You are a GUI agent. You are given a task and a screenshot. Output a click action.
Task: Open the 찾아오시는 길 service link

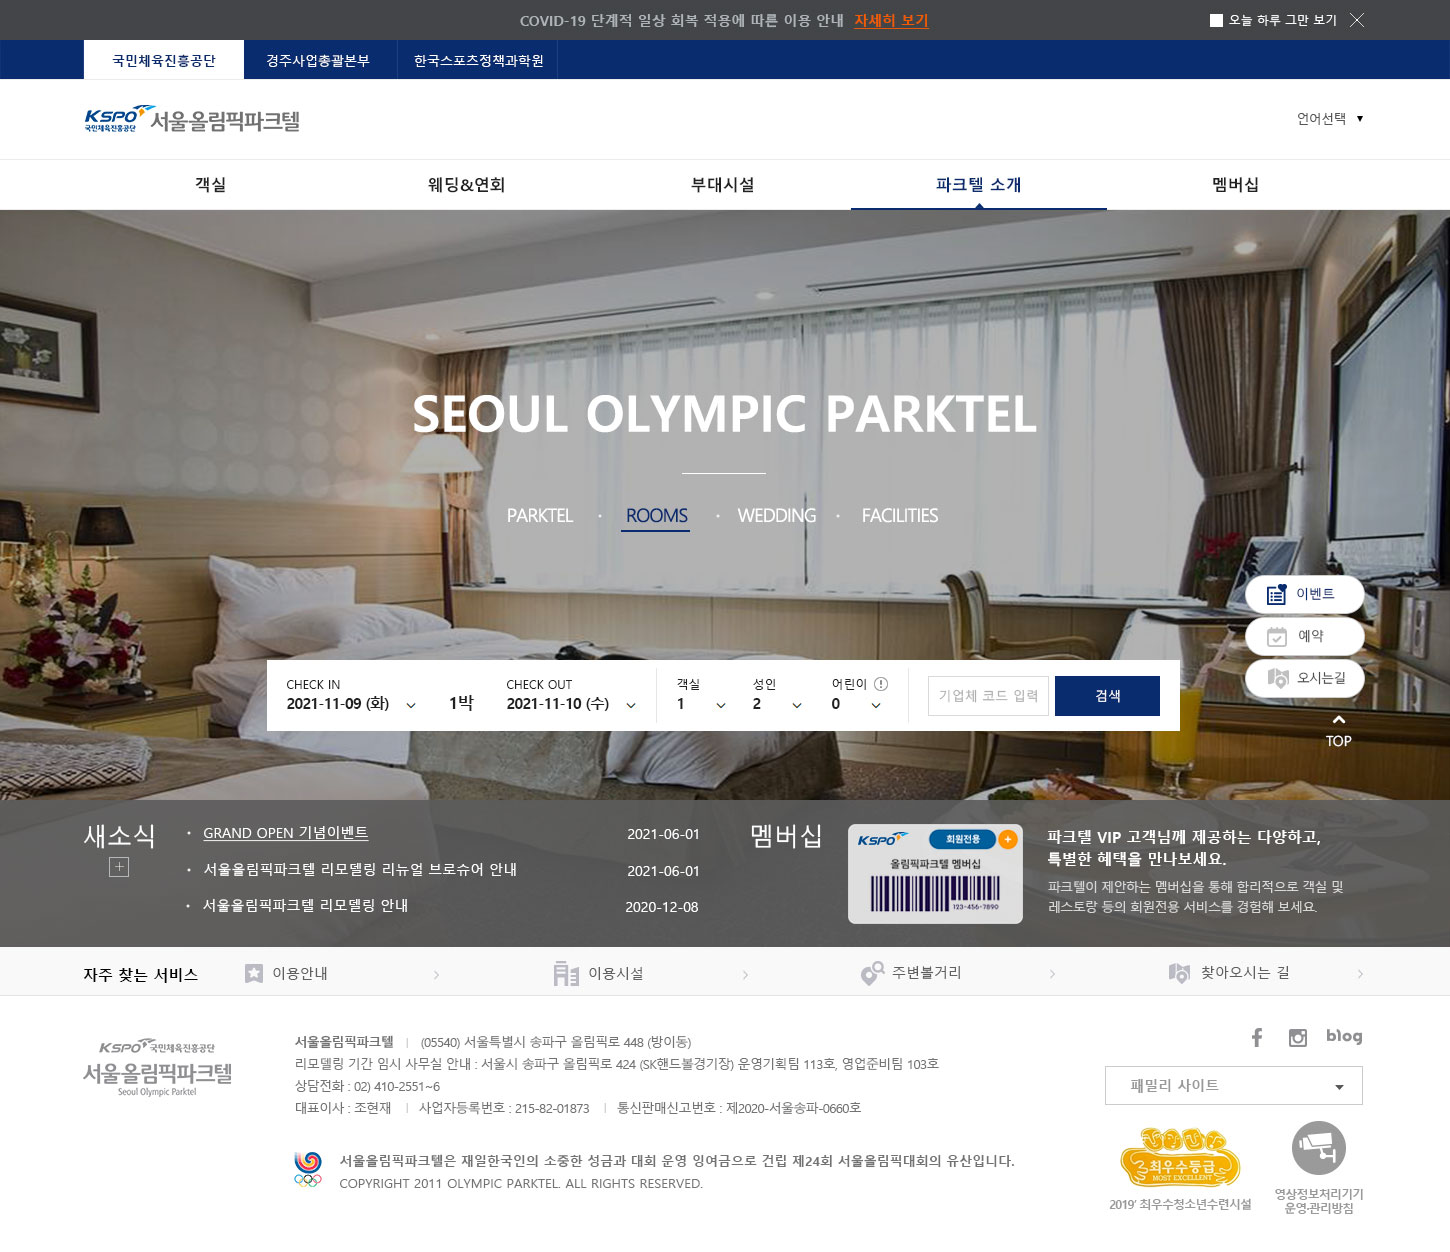(1245, 973)
